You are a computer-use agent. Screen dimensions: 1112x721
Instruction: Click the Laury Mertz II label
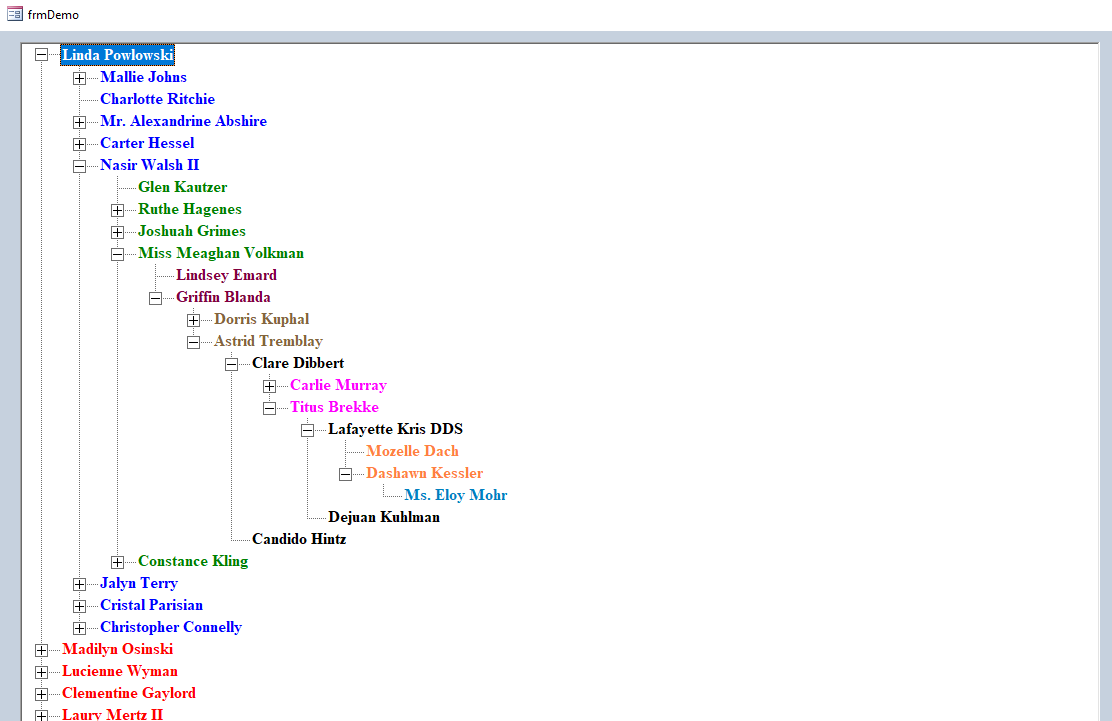pyautogui.click(x=113, y=713)
